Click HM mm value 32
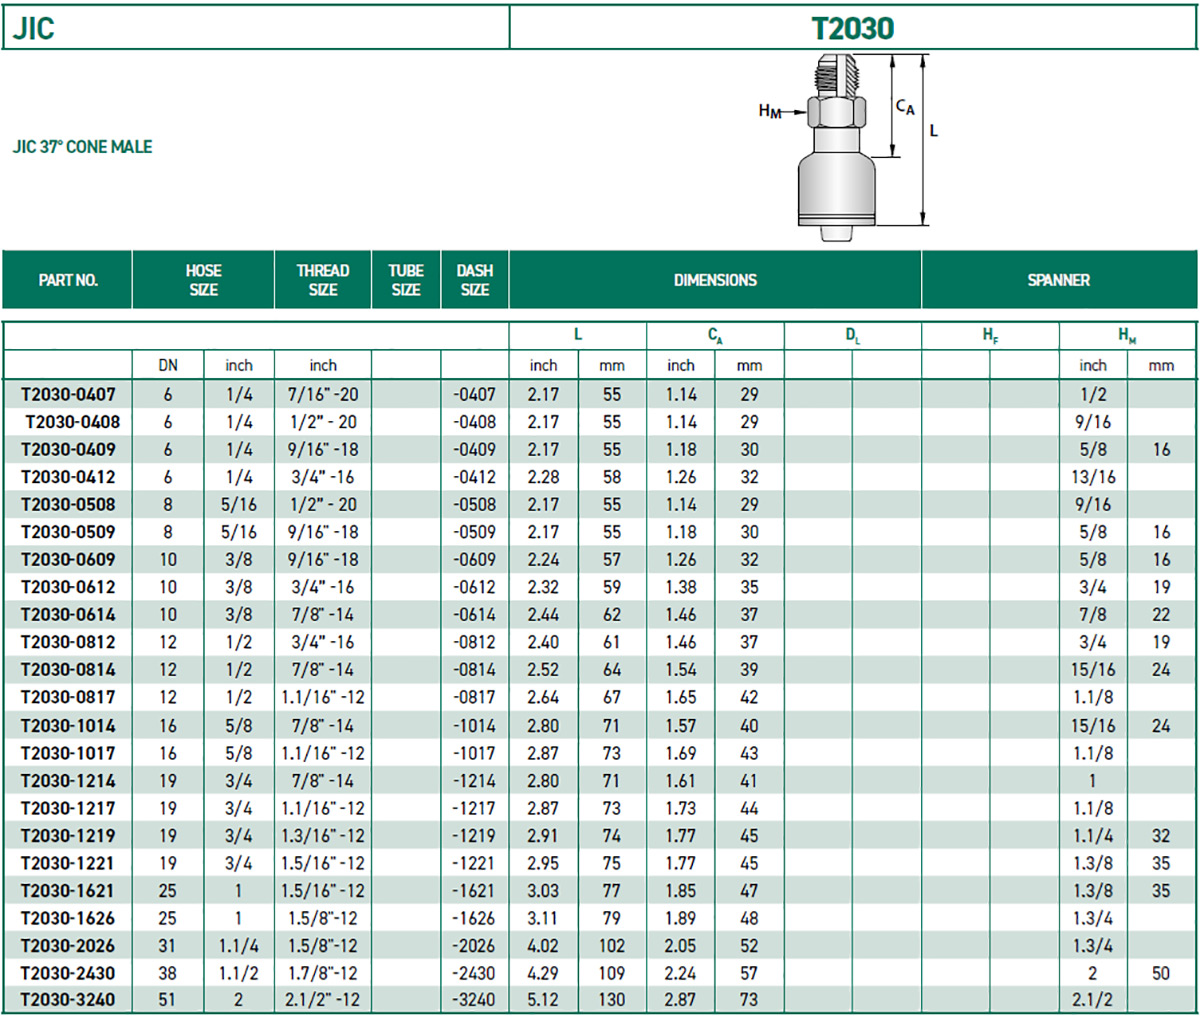Image resolution: width=1200 pixels, height=1018 pixels. point(1161,836)
